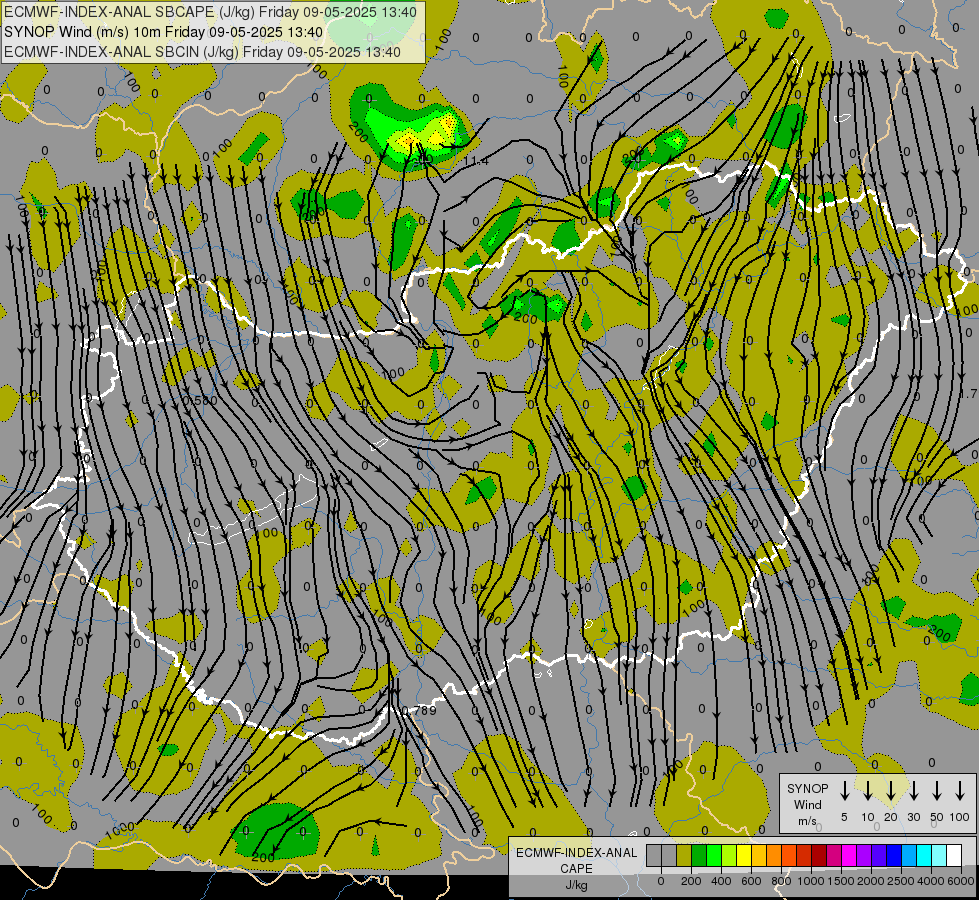Click the 0.789 value on the map
979x900 pixels.
pos(420,711)
